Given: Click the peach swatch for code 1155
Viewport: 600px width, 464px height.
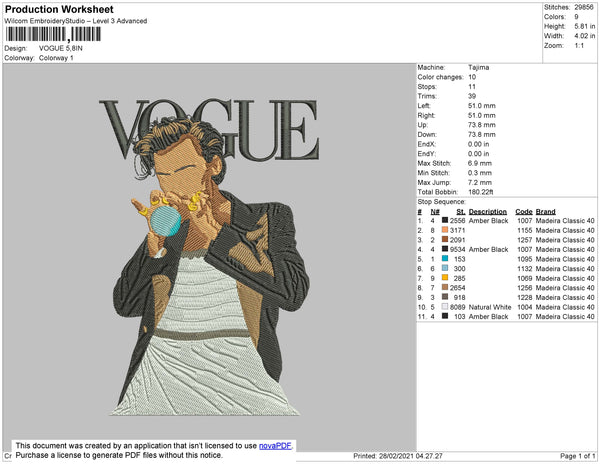Looking at the screenshot, I should [445, 230].
